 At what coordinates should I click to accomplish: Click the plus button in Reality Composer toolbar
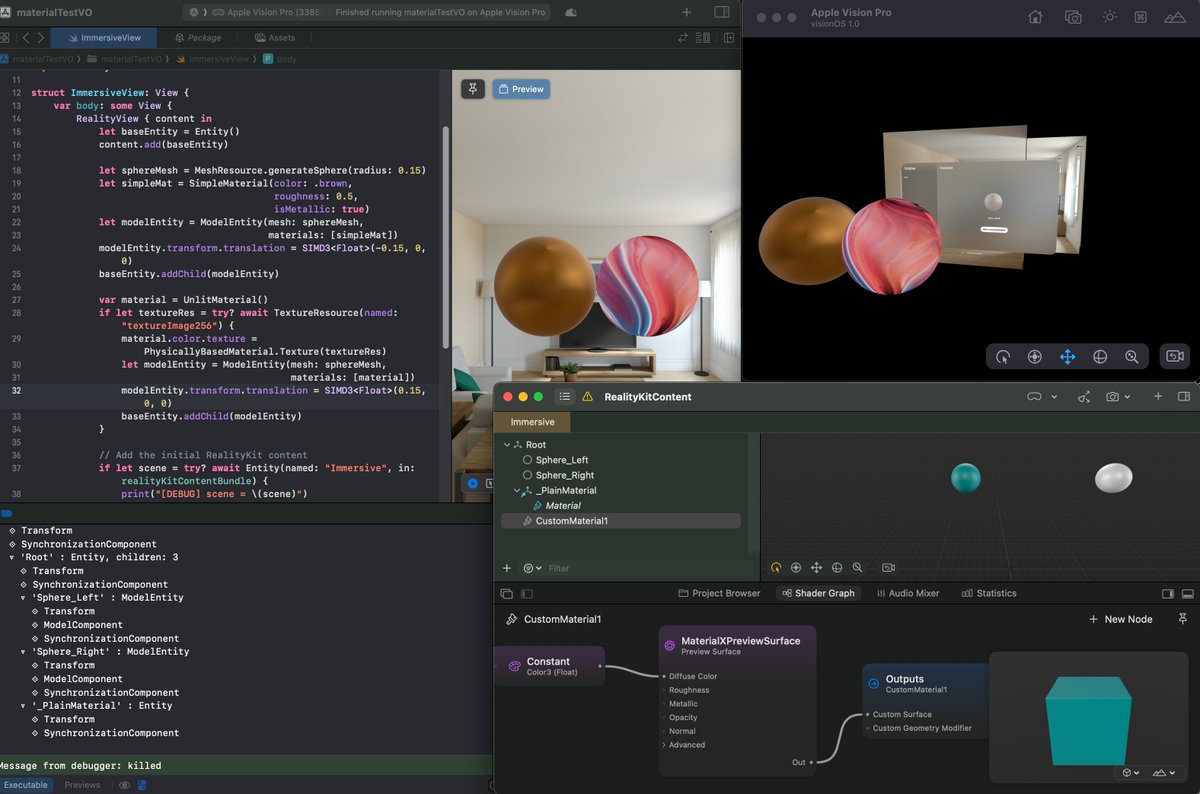pyautogui.click(x=1158, y=397)
